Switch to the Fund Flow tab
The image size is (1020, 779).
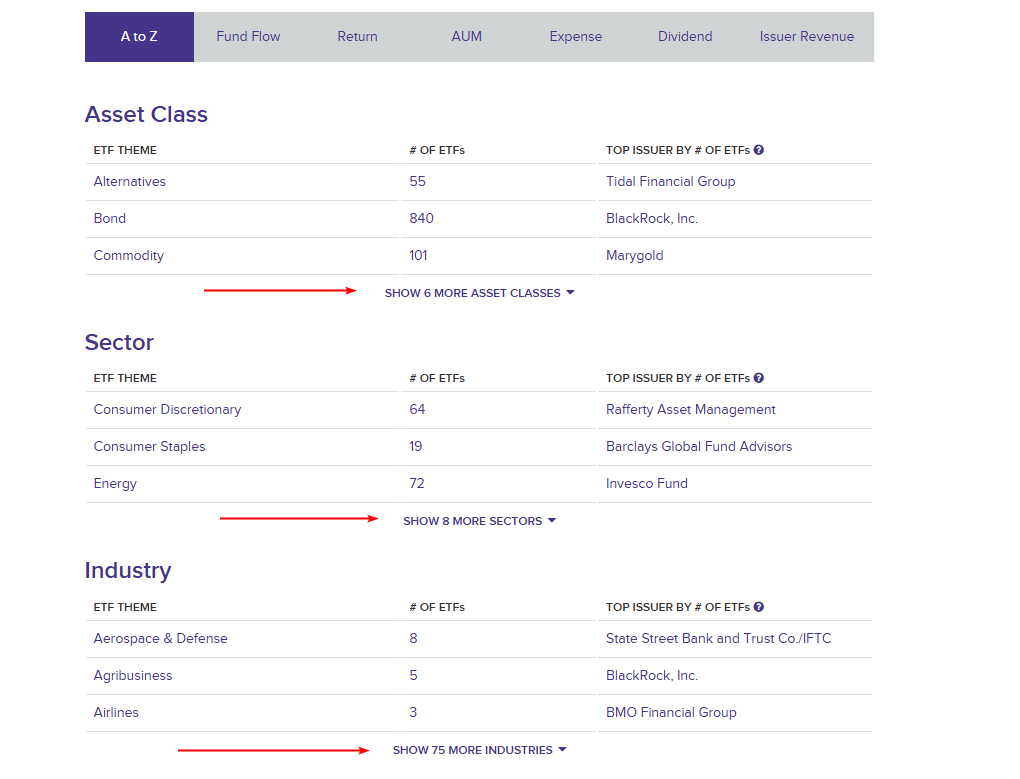click(248, 37)
